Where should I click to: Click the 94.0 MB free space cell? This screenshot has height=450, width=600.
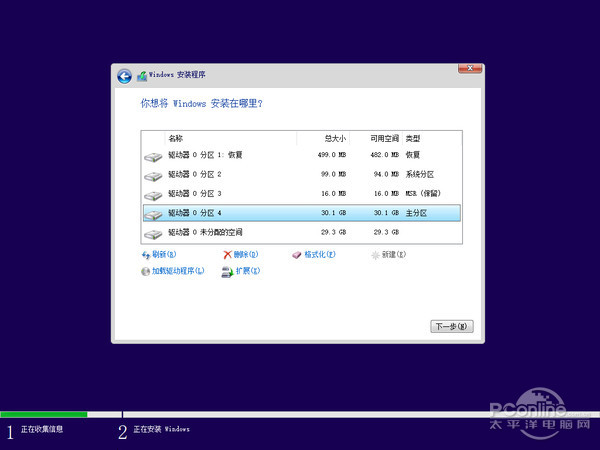pyautogui.click(x=386, y=174)
